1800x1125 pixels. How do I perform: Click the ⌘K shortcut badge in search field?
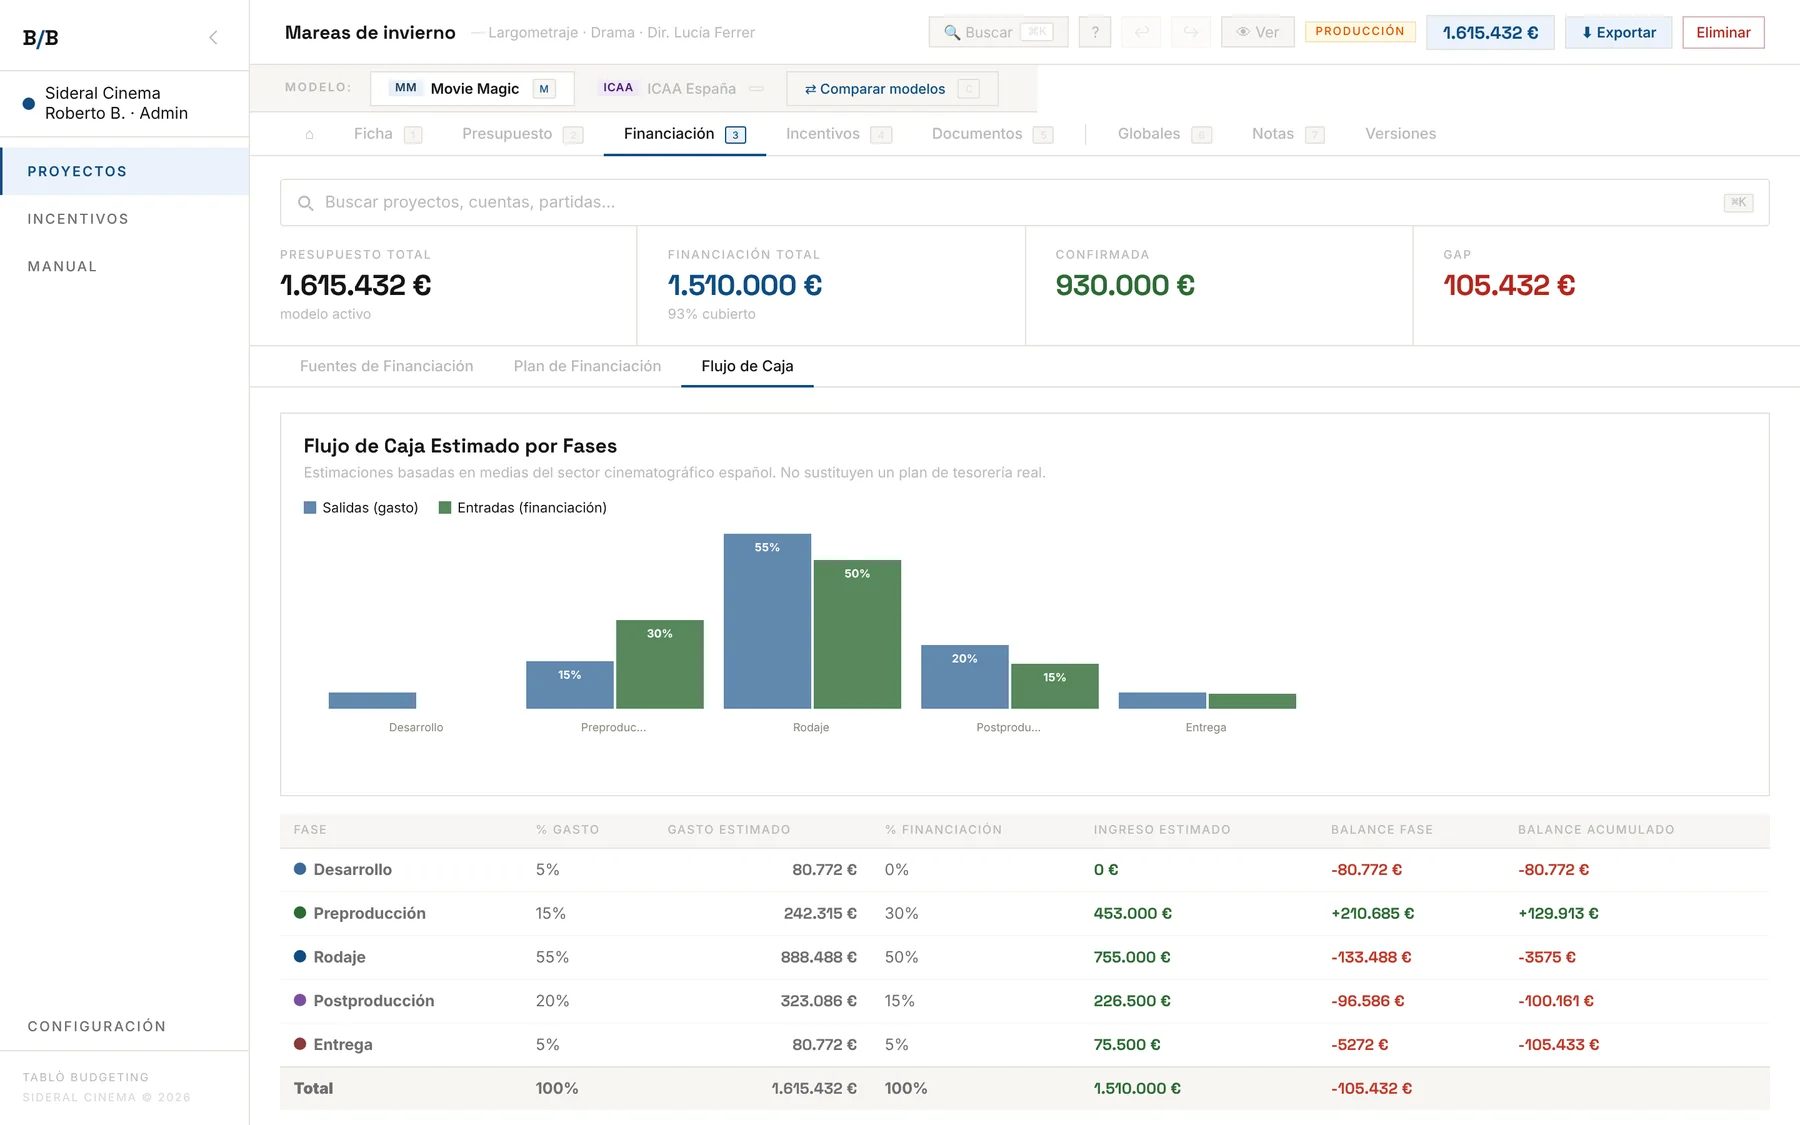coord(1739,202)
